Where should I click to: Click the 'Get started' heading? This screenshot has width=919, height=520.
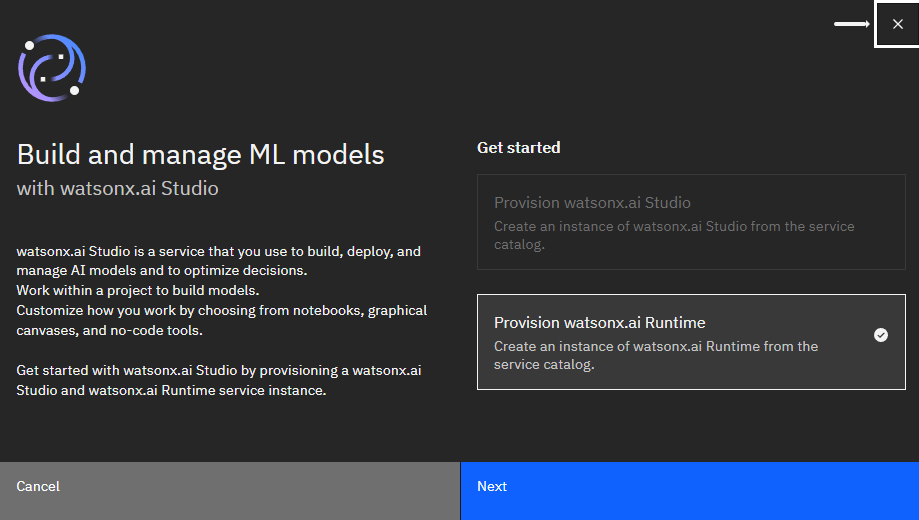point(518,148)
